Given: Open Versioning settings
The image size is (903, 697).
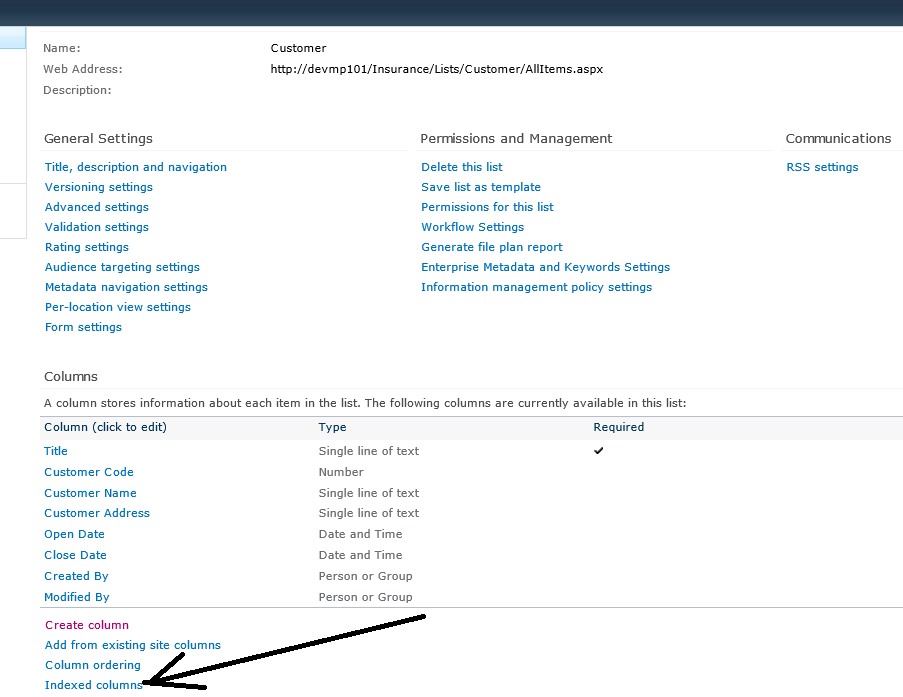Looking at the screenshot, I should coord(98,187).
